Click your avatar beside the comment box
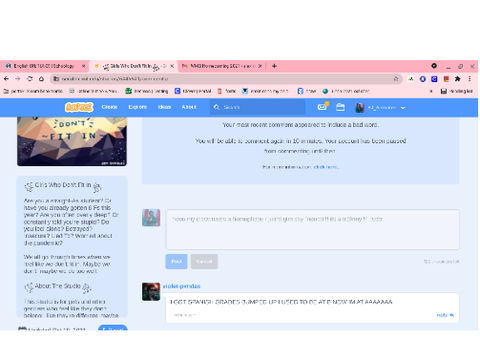This screenshot has height=360, width=480. 151,218
